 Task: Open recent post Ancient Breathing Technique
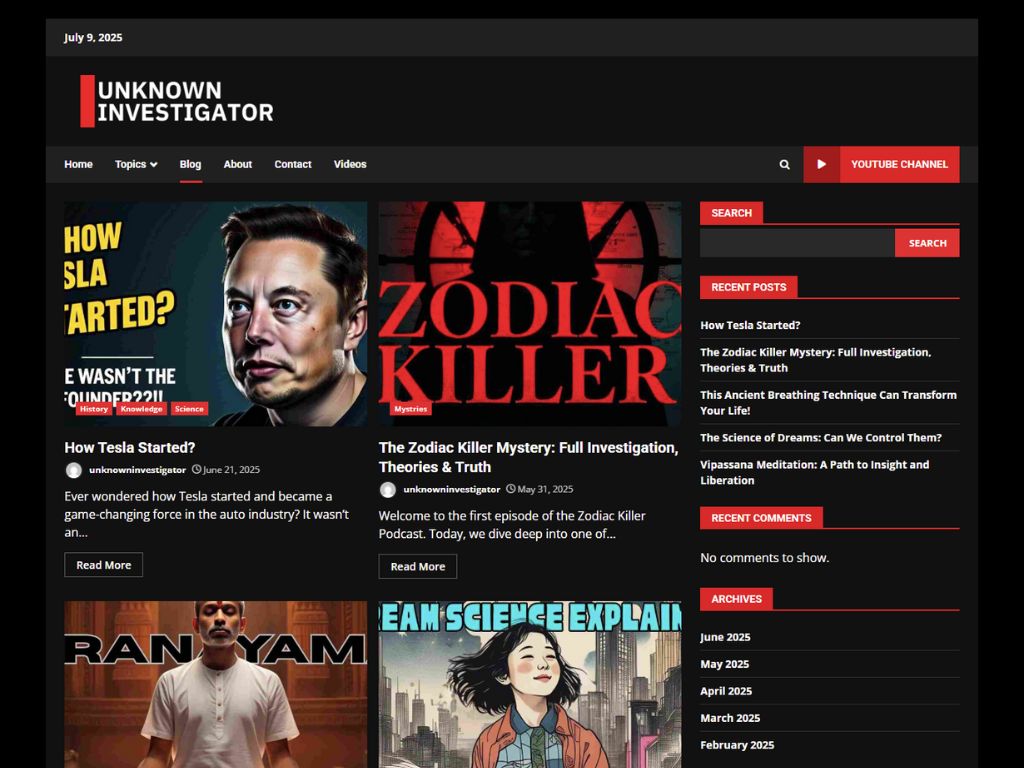828,403
